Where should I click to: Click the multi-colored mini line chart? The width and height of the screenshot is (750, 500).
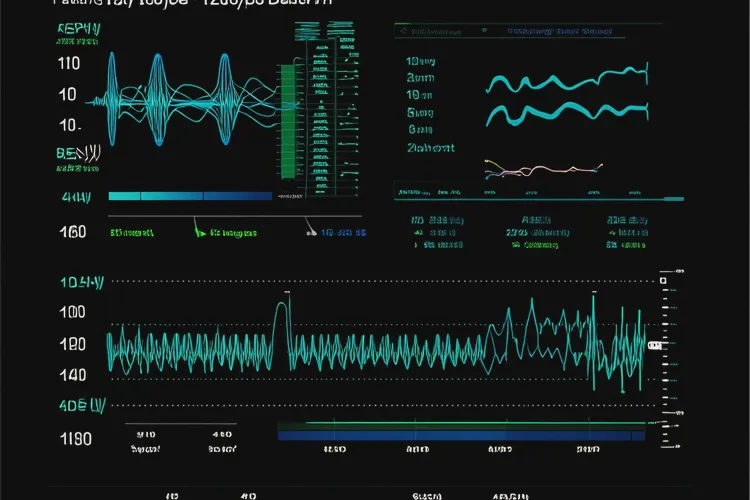click(541, 169)
